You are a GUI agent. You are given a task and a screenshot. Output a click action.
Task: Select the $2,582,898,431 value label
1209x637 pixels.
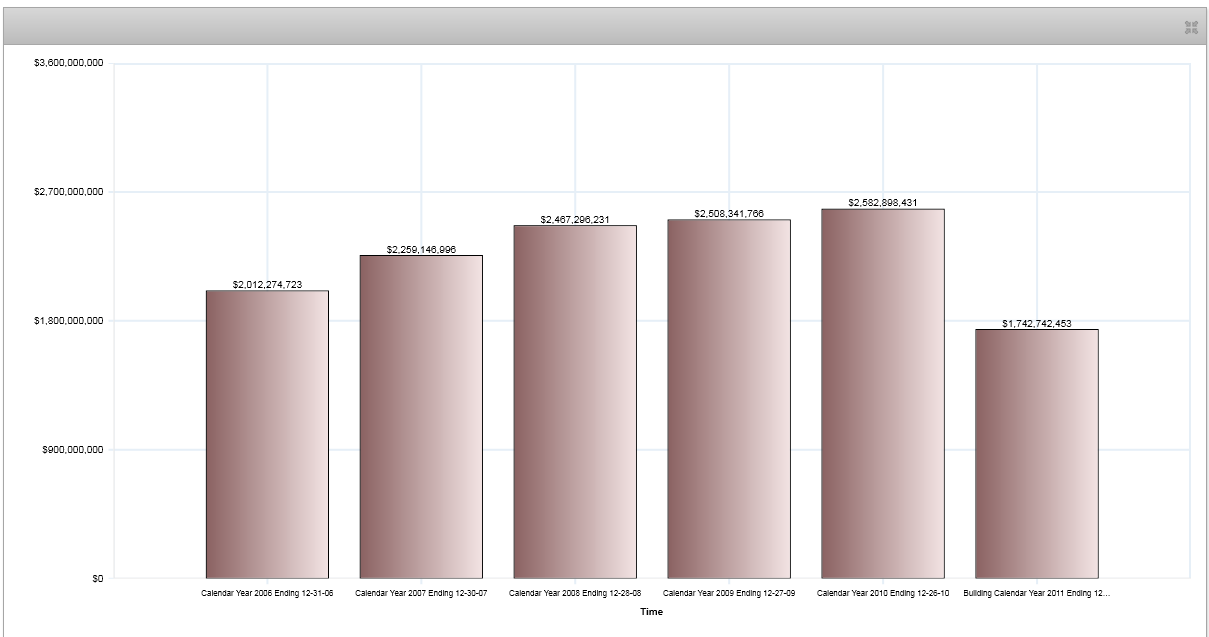point(883,203)
